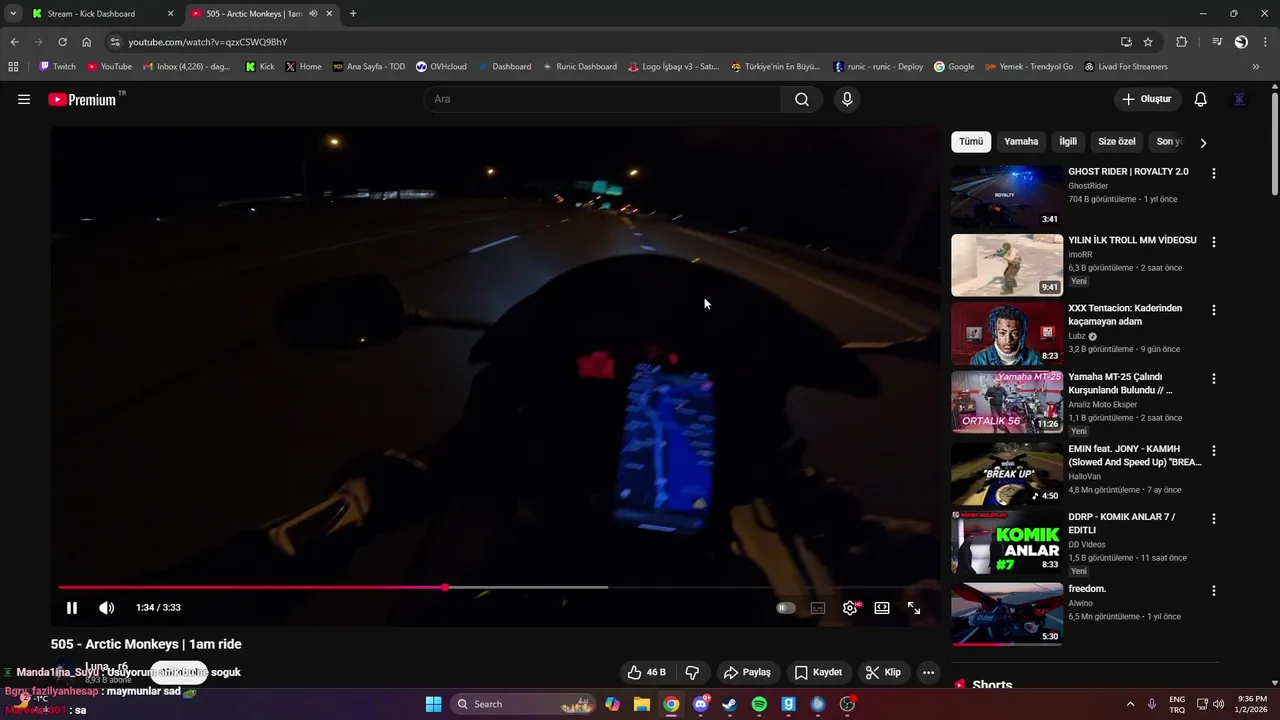
Task: Open options for freedom. video
Action: 1214,591
